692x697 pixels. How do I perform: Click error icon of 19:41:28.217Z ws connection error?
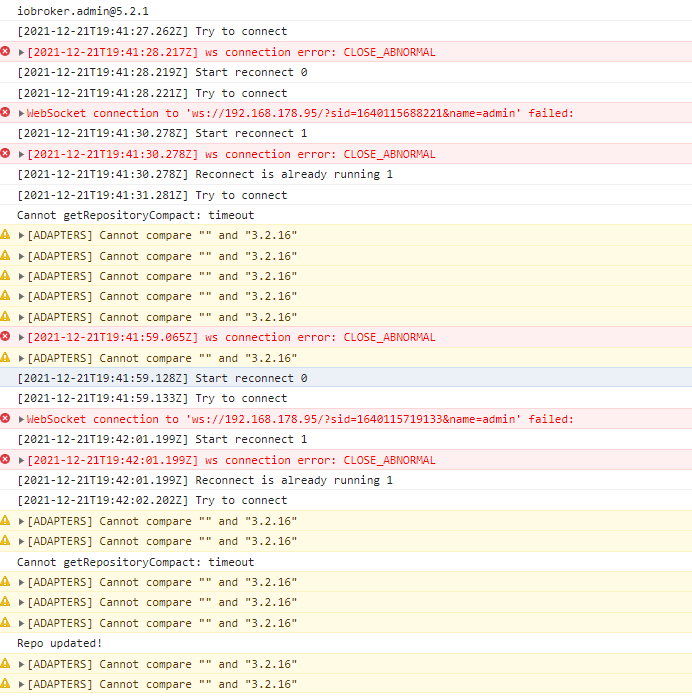[5, 52]
